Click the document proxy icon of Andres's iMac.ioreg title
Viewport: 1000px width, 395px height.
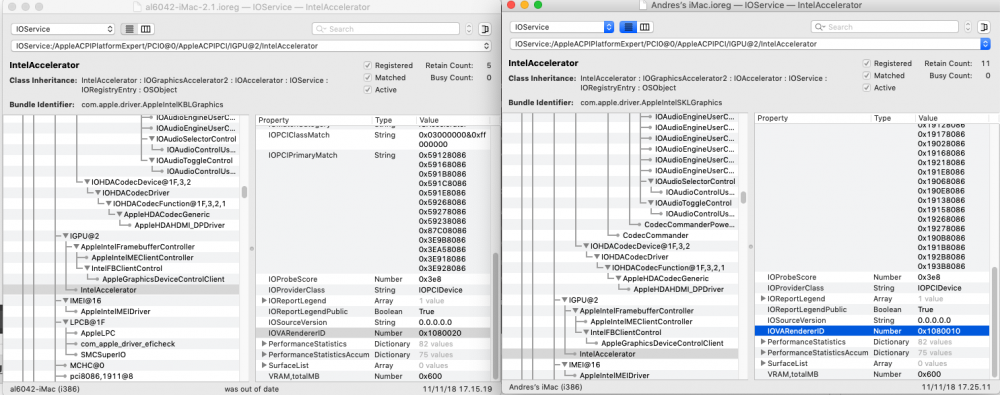643,5
